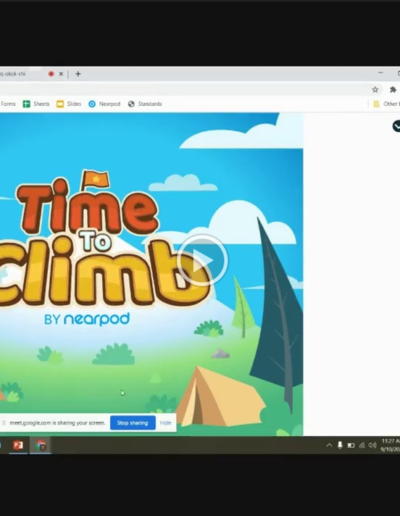400x516 pixels.
Task: Open the volume tray icon
Action: 372,445
